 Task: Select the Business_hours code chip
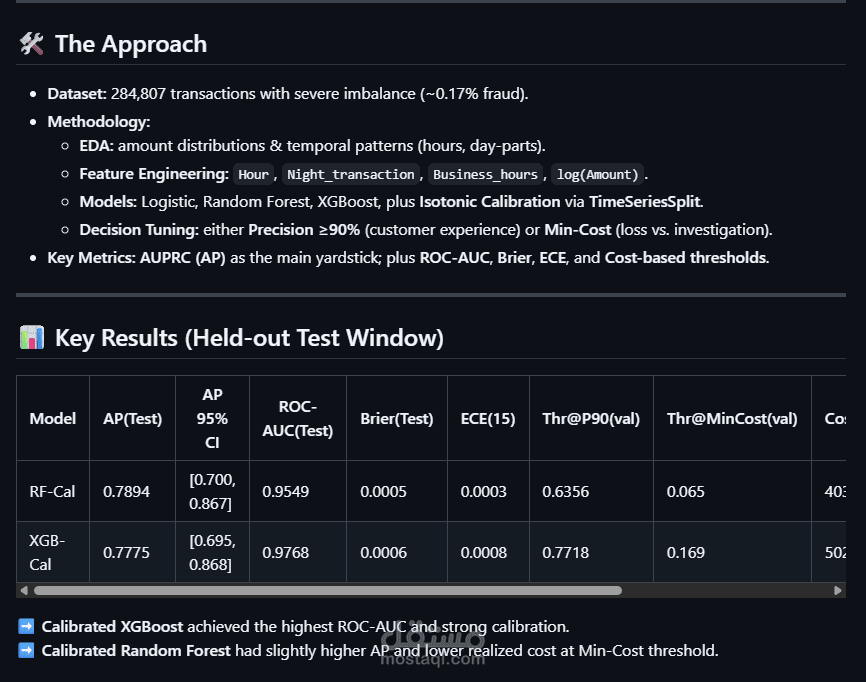click(x=485, y=174)
